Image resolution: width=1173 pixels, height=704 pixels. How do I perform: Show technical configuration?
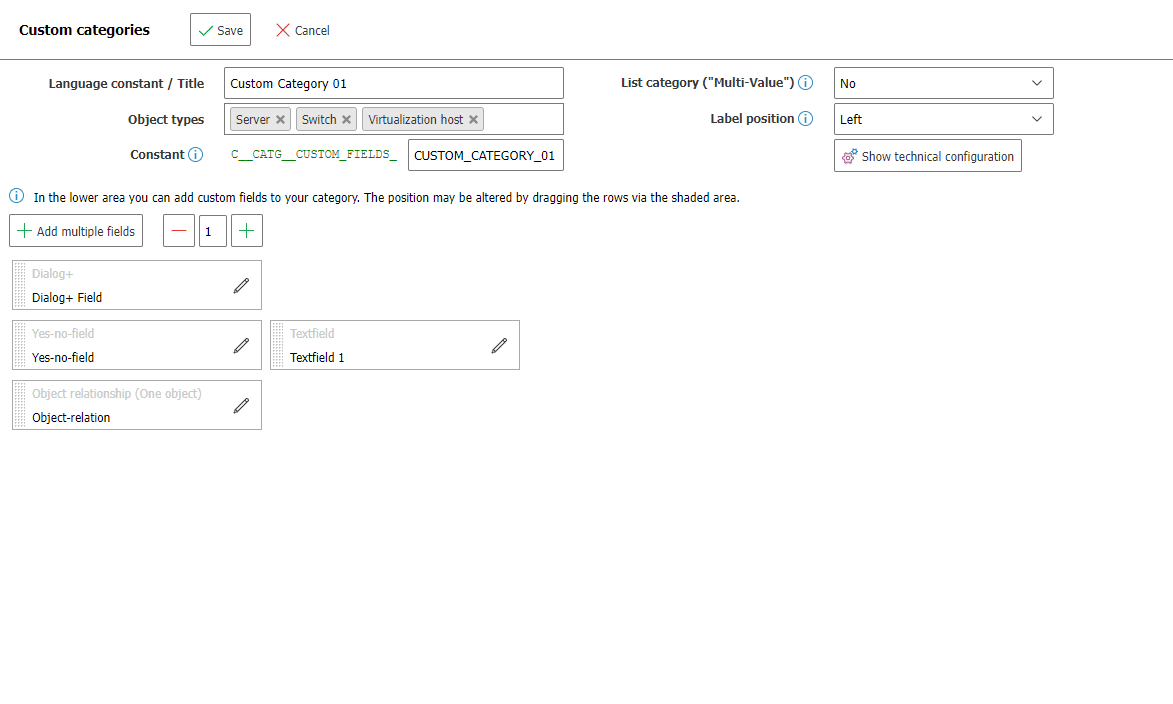(x=927, y=156)
